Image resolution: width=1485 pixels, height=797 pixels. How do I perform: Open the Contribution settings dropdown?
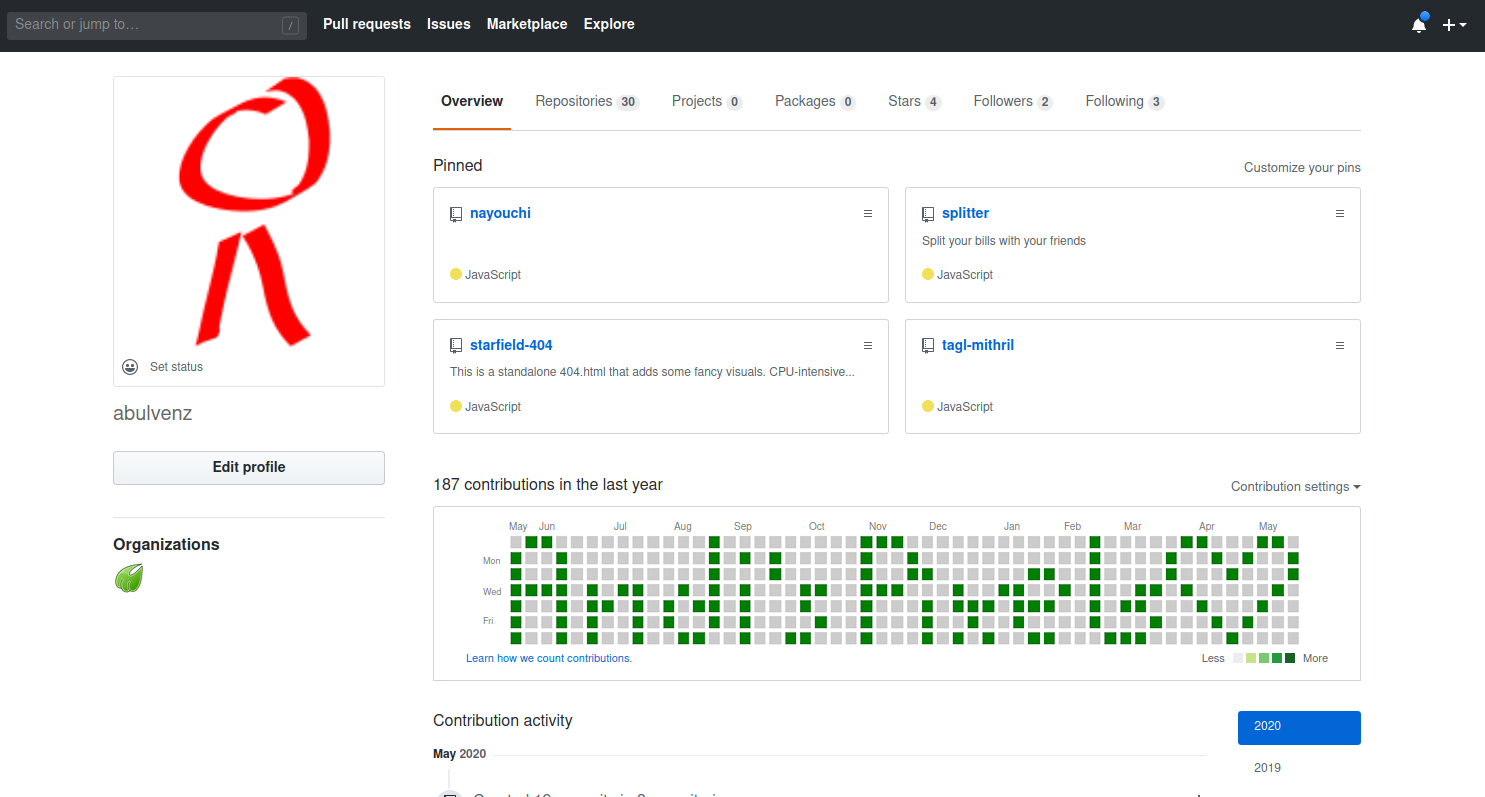(1295, 486)
